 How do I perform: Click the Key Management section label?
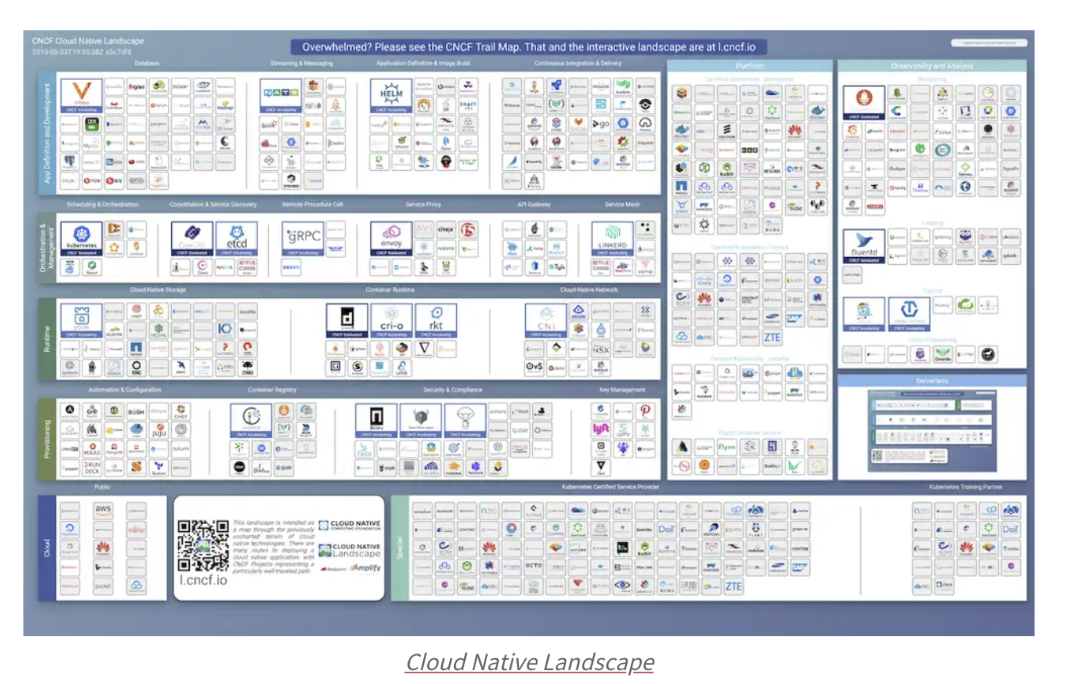[623, 390]
